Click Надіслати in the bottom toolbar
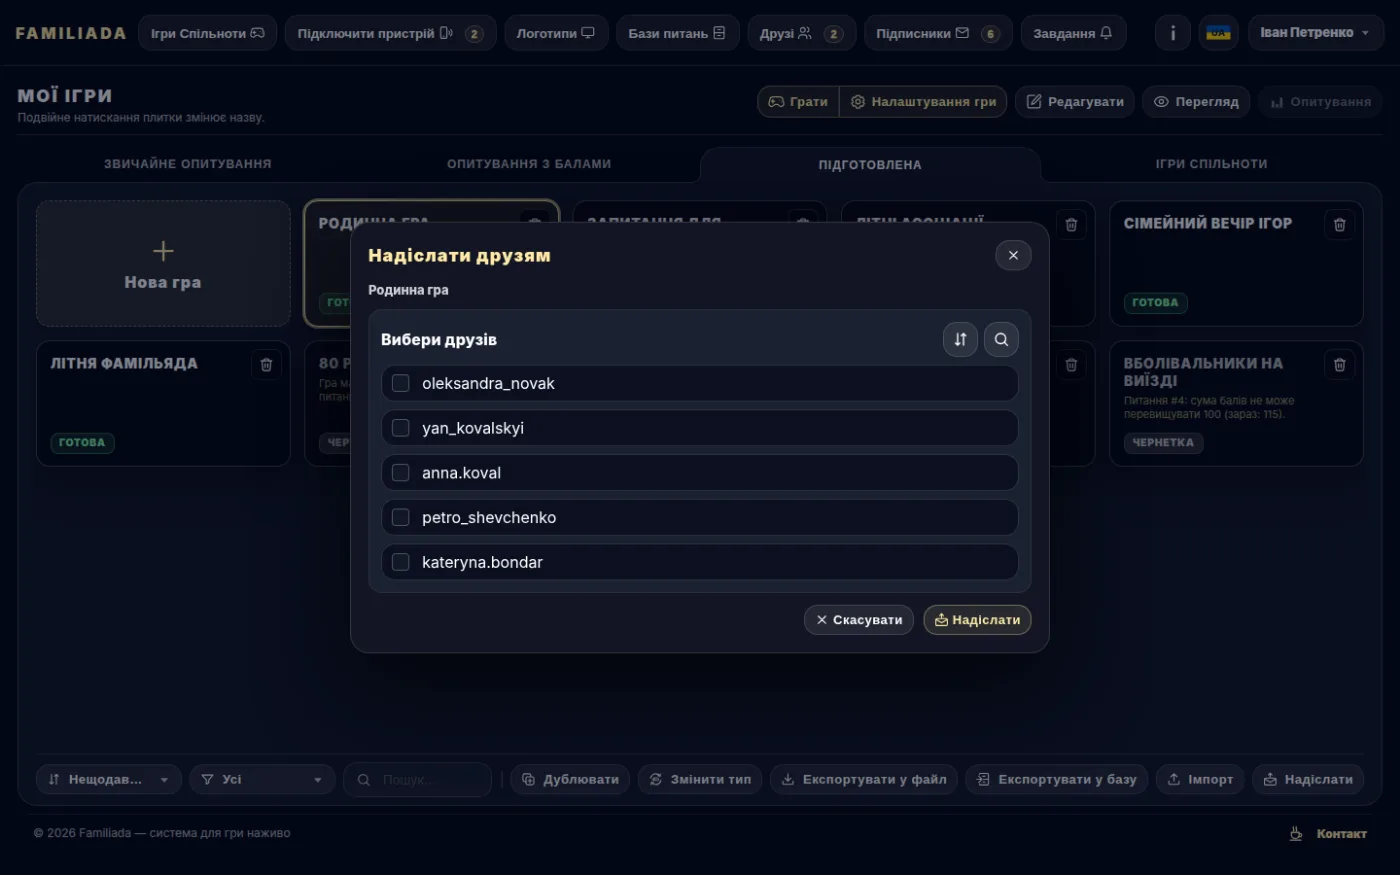 click(x=1308, y=780)
